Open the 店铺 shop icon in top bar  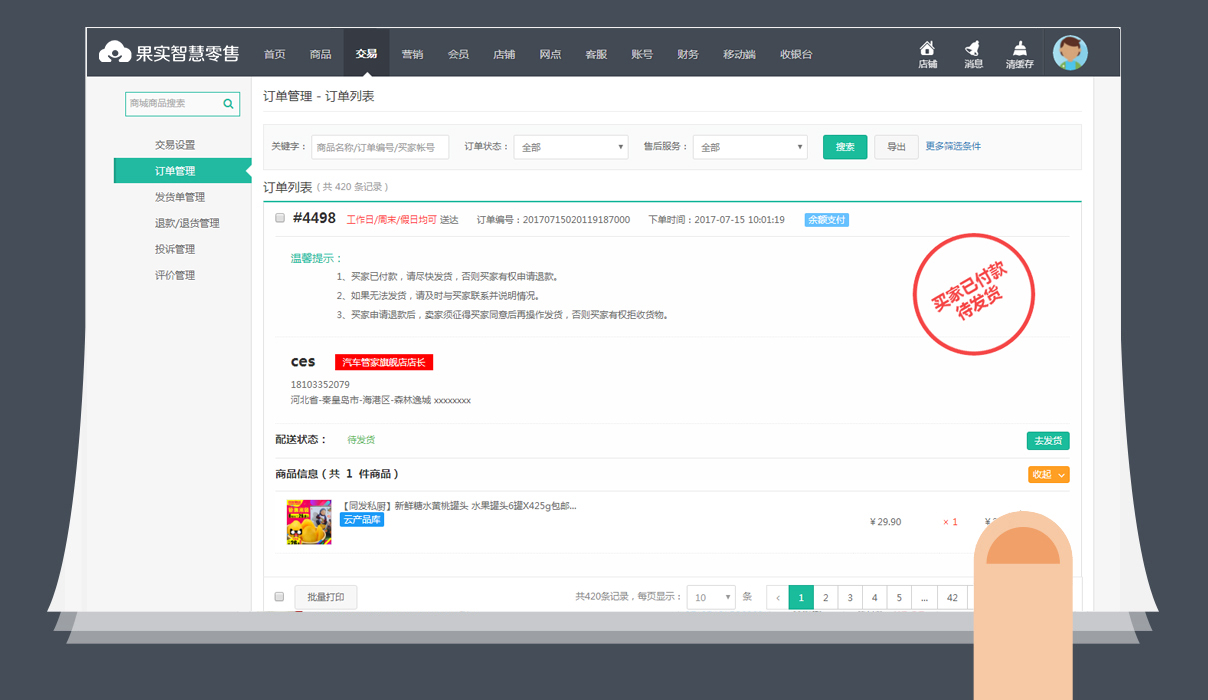(928, 52)
